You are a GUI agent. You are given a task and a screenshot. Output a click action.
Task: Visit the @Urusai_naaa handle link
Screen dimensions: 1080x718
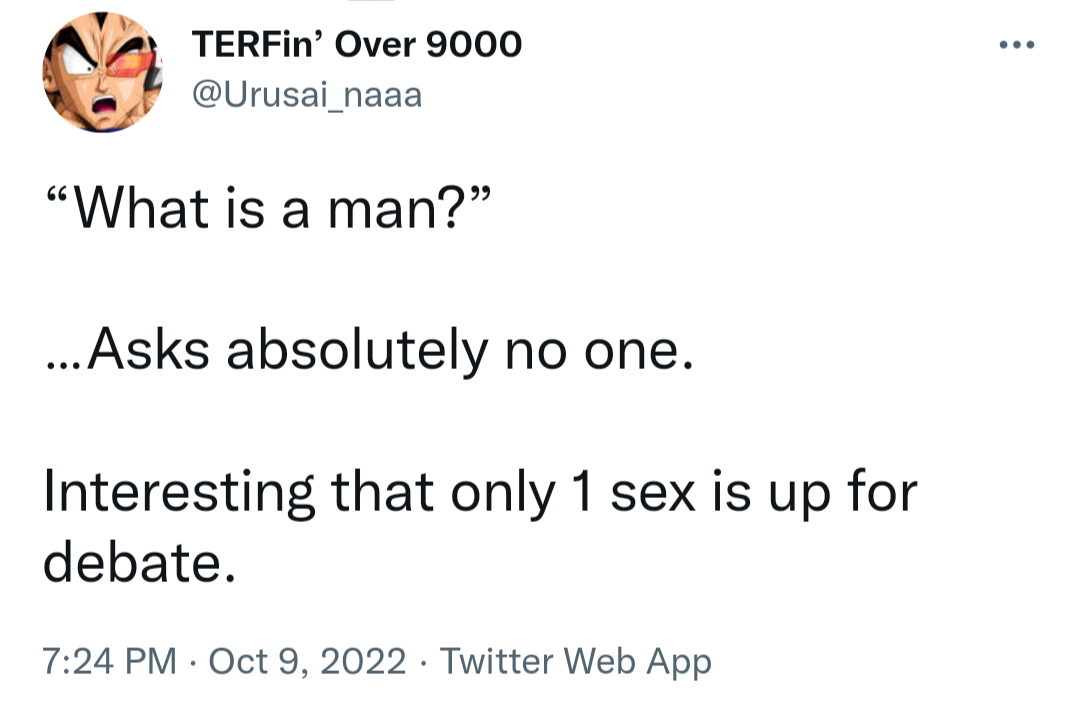tap(305, 95)
